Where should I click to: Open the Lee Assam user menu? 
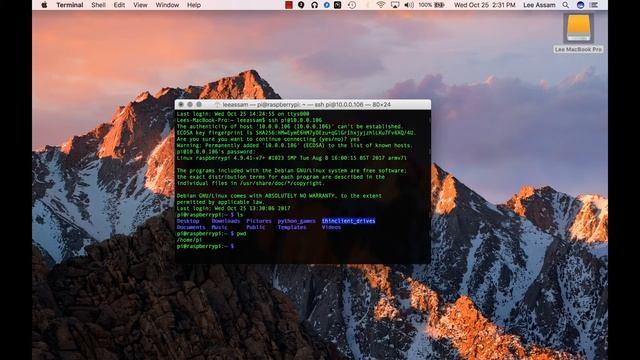tap(539, 5)
